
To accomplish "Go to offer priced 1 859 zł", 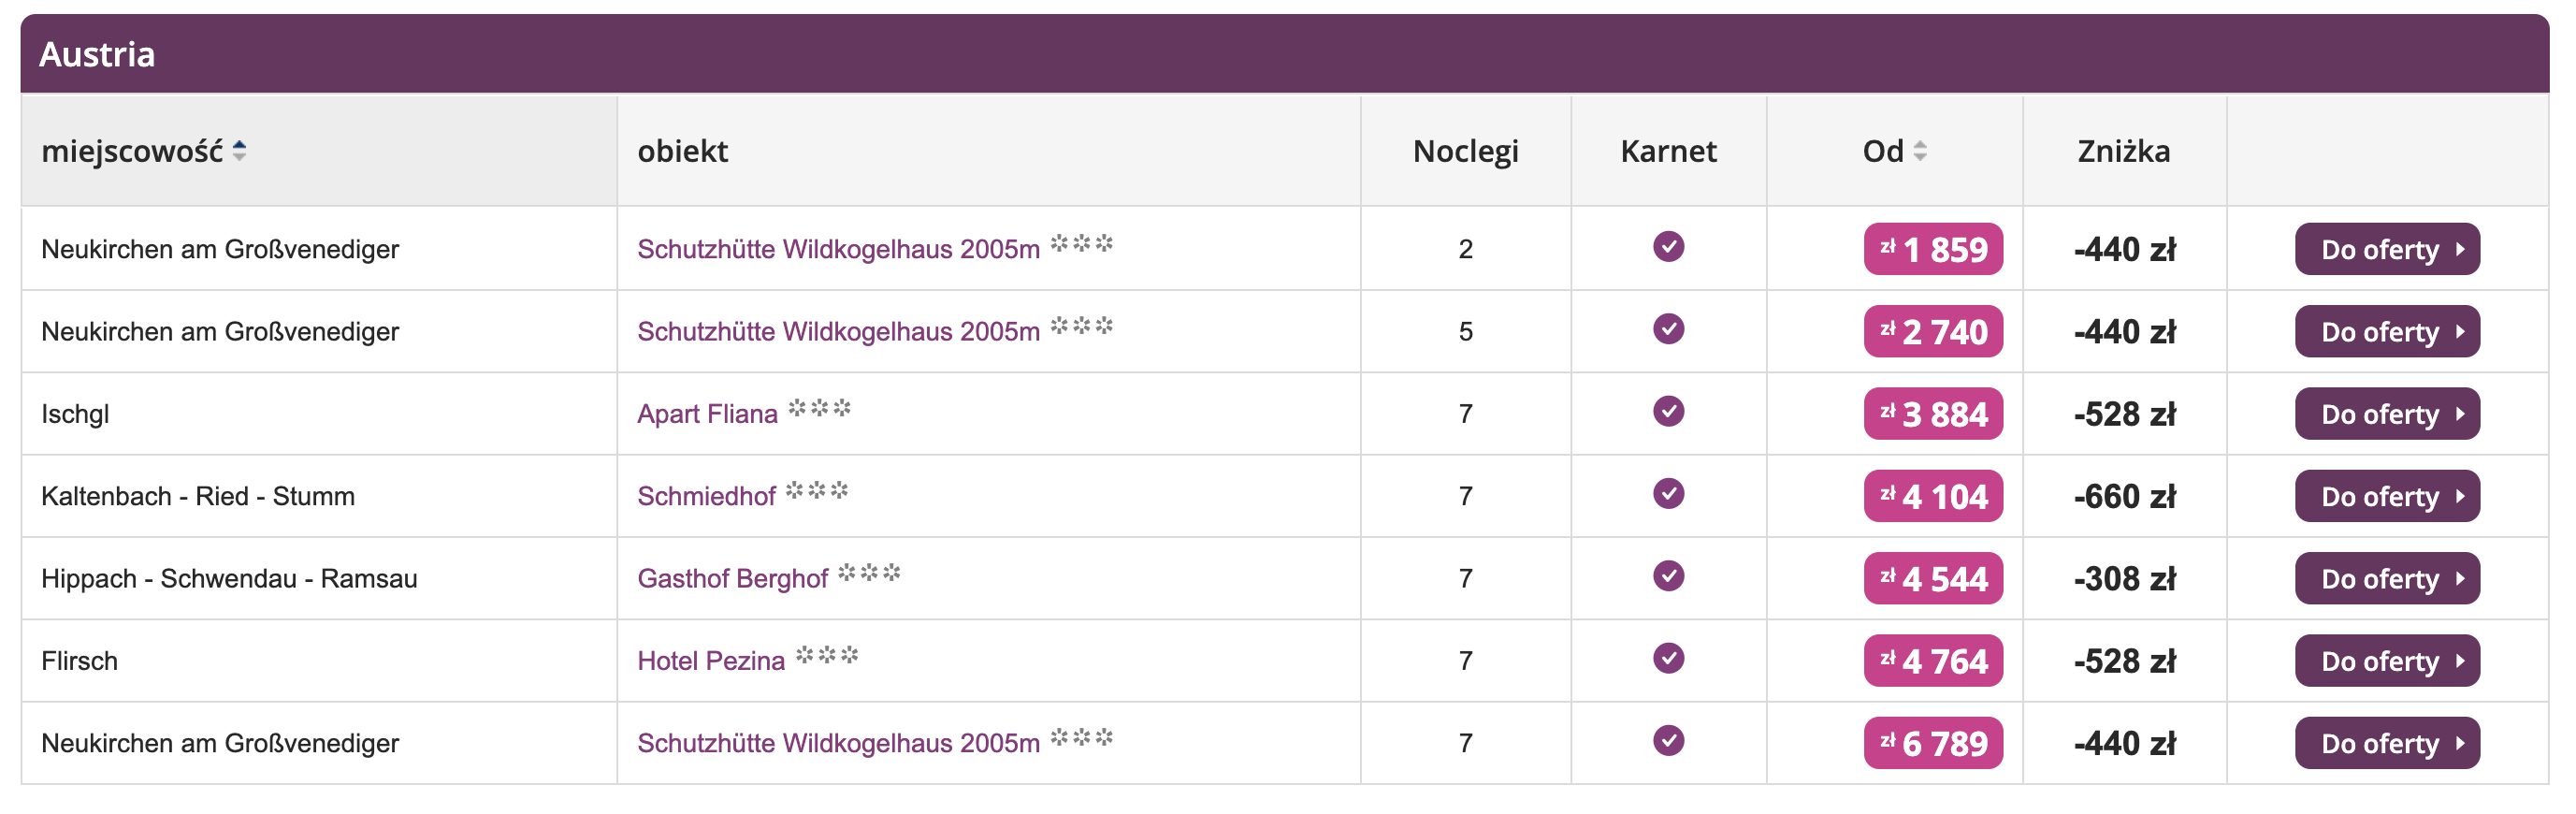I will click(2387, 249).
